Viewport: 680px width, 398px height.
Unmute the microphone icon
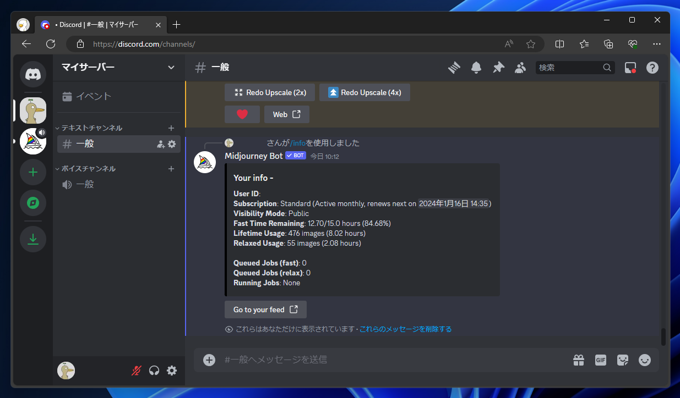136,370
